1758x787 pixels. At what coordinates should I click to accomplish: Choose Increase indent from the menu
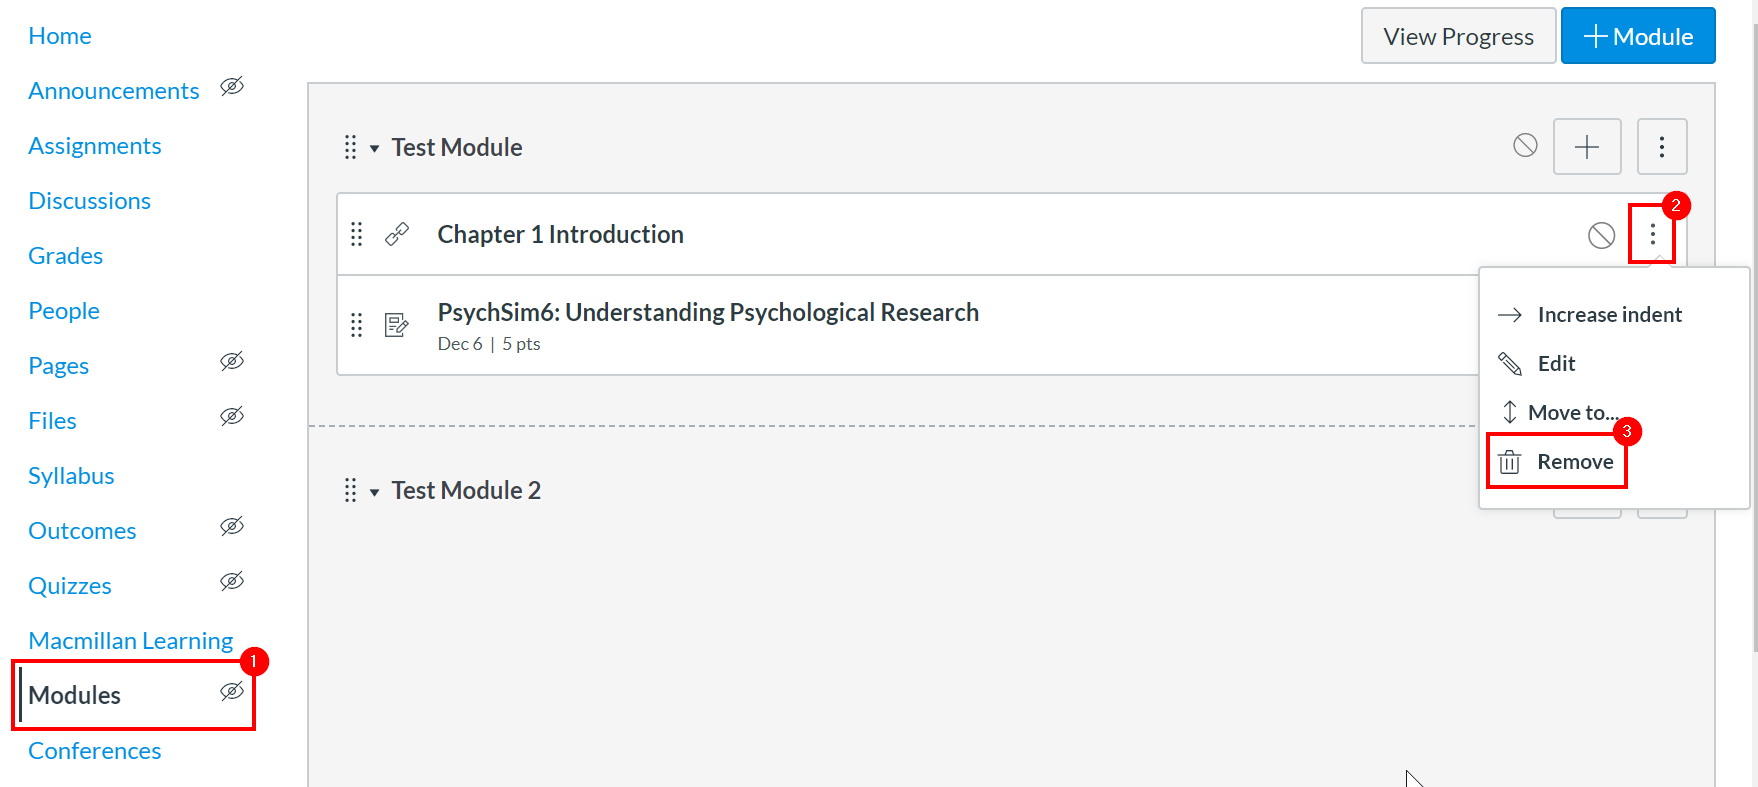coord(1609,314)
